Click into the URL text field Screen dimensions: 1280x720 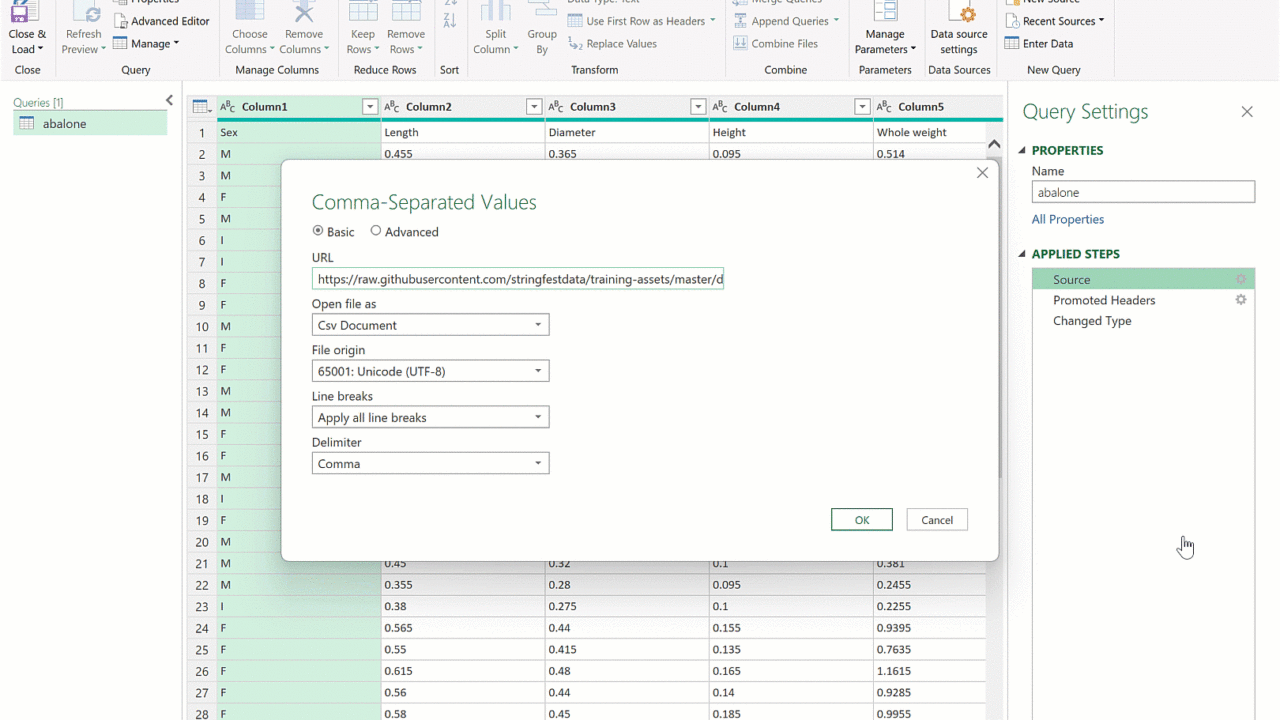tap(517, 280)
